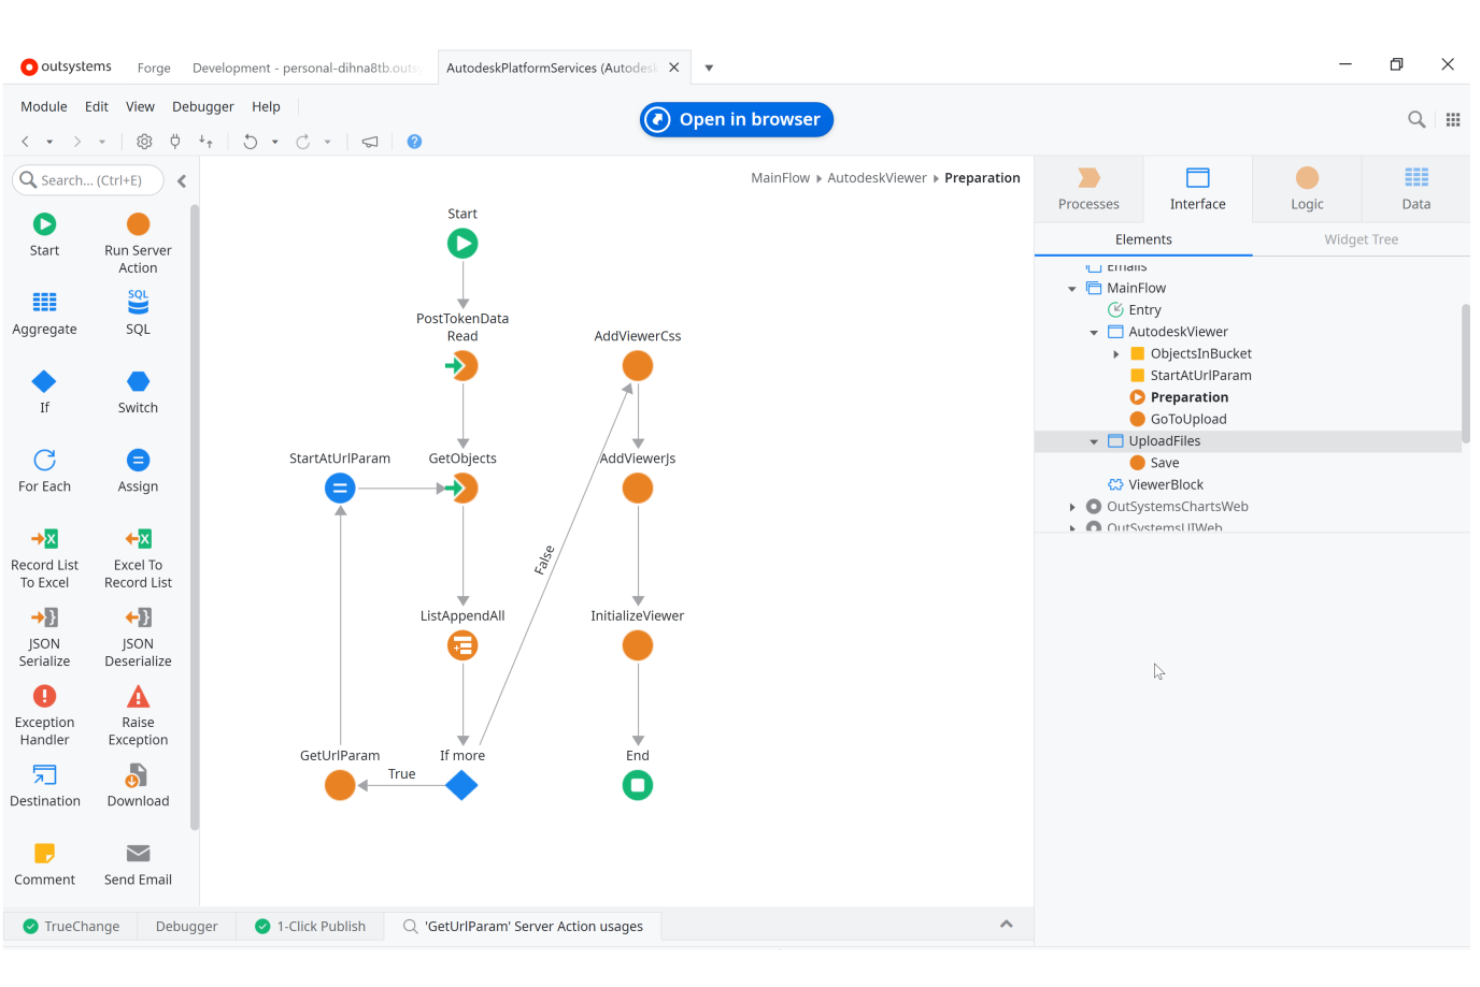The height and width of the screenshot is (987, 1480).
Task: Open the apps grid icon
Action: [x=1453, y=119]
